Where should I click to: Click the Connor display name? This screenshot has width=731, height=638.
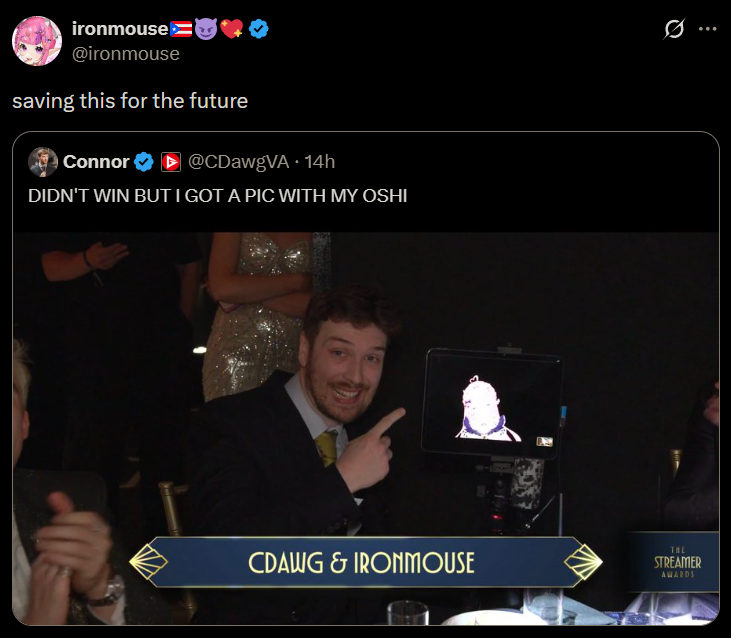pyautogui.click(x=96, y=162)
